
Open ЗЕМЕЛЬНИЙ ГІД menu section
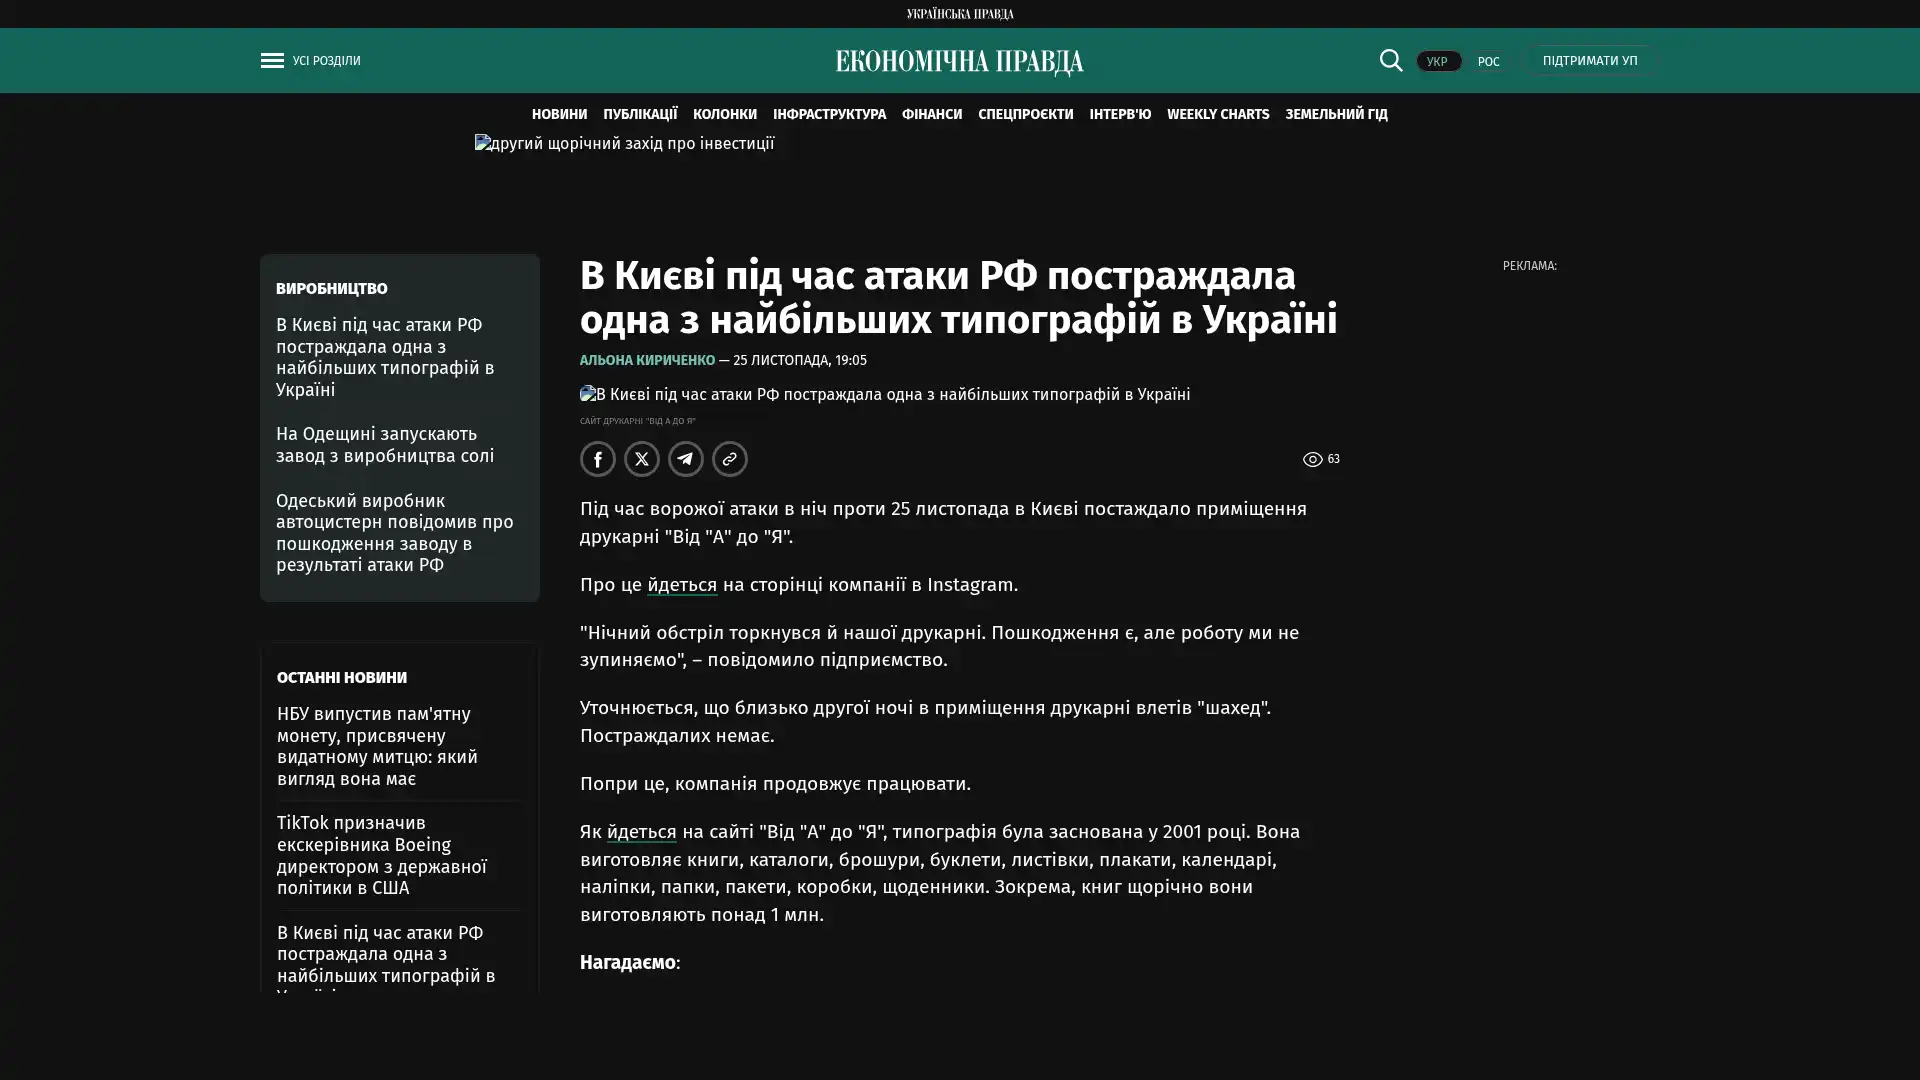click(1336, 114)
